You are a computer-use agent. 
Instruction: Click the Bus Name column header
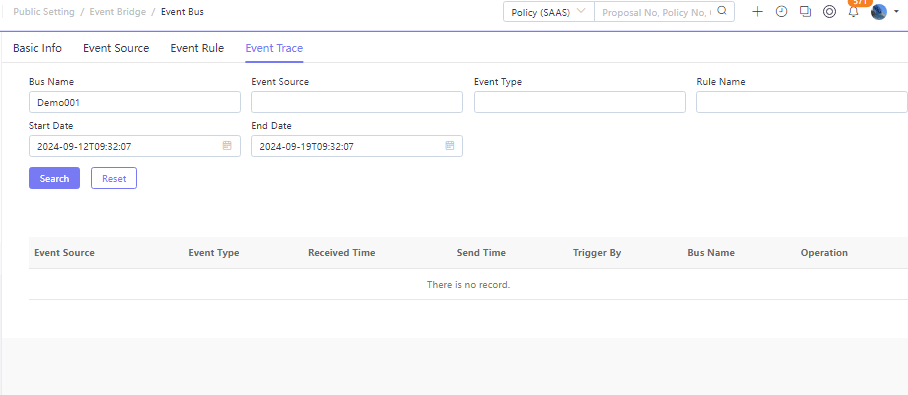click(711, 253)
